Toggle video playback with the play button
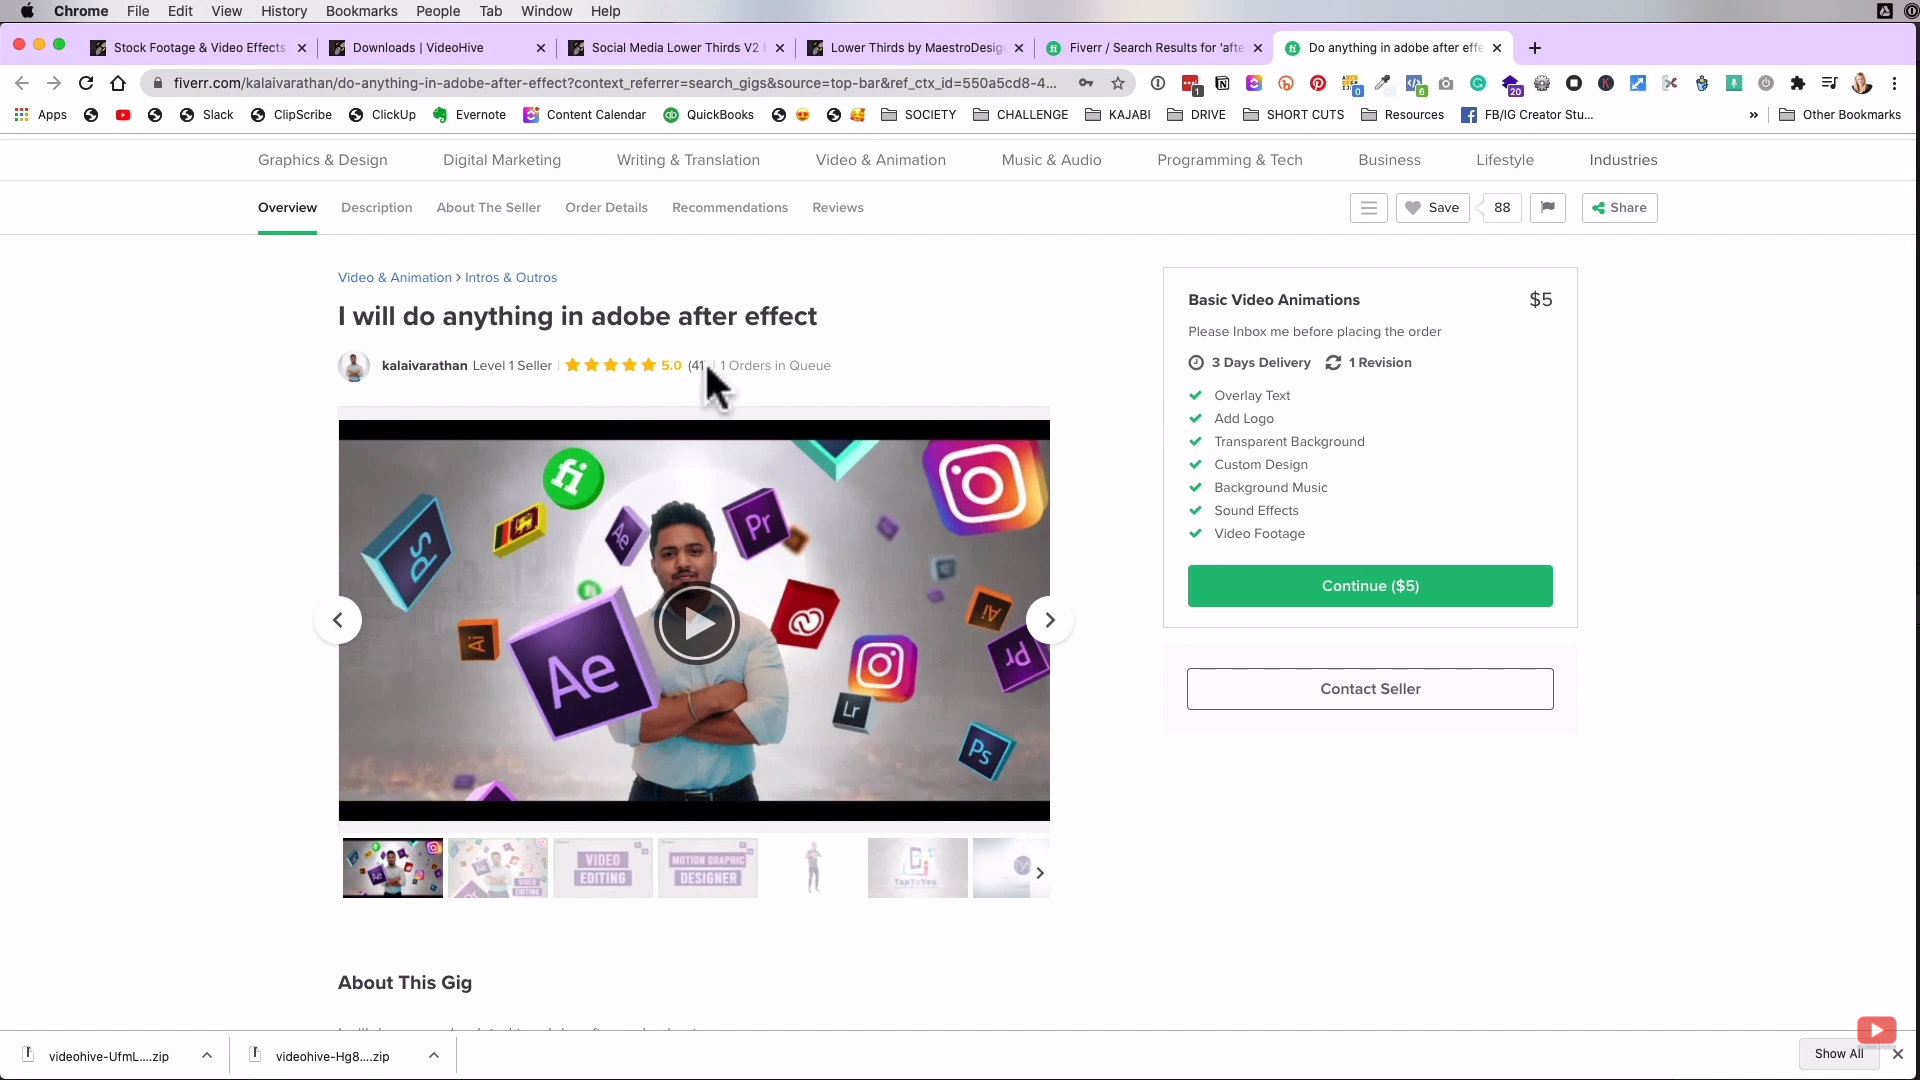Screen dimensions: 1920x1080 tap(697, 622)
